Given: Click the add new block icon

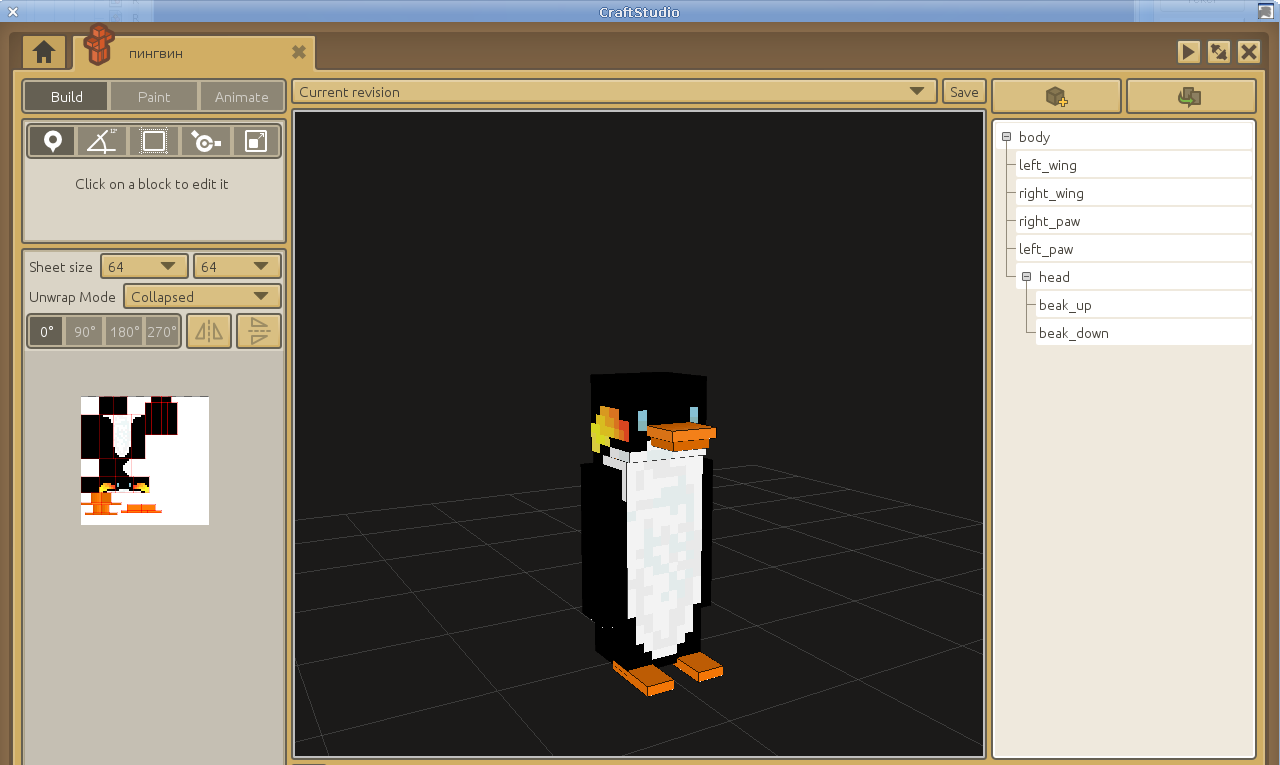Looking at the screenshot, I should 1056,96.
